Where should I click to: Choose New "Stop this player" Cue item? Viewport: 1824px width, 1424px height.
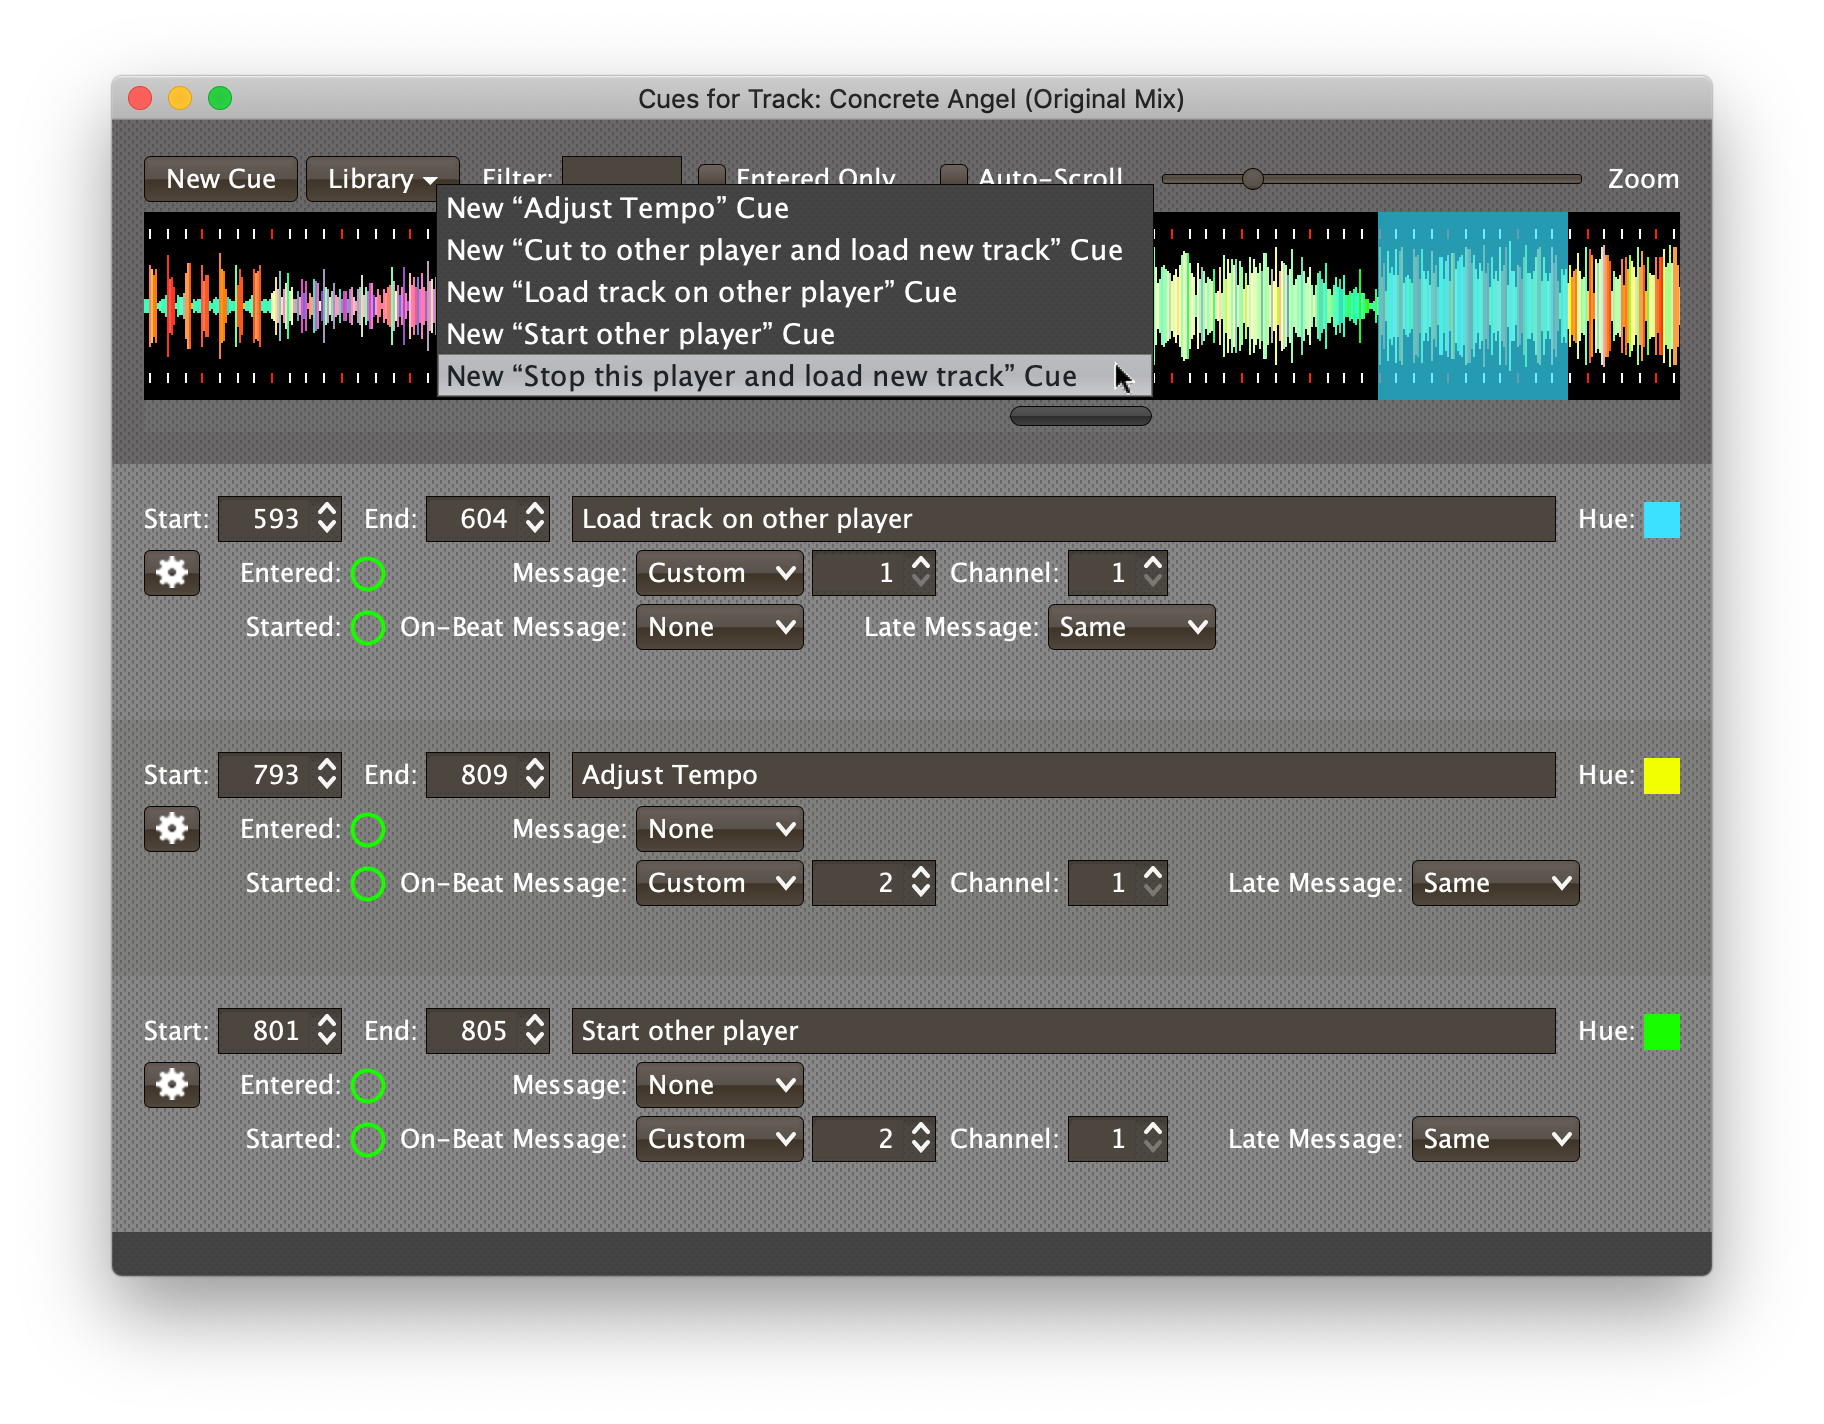[x=795, y=376]
